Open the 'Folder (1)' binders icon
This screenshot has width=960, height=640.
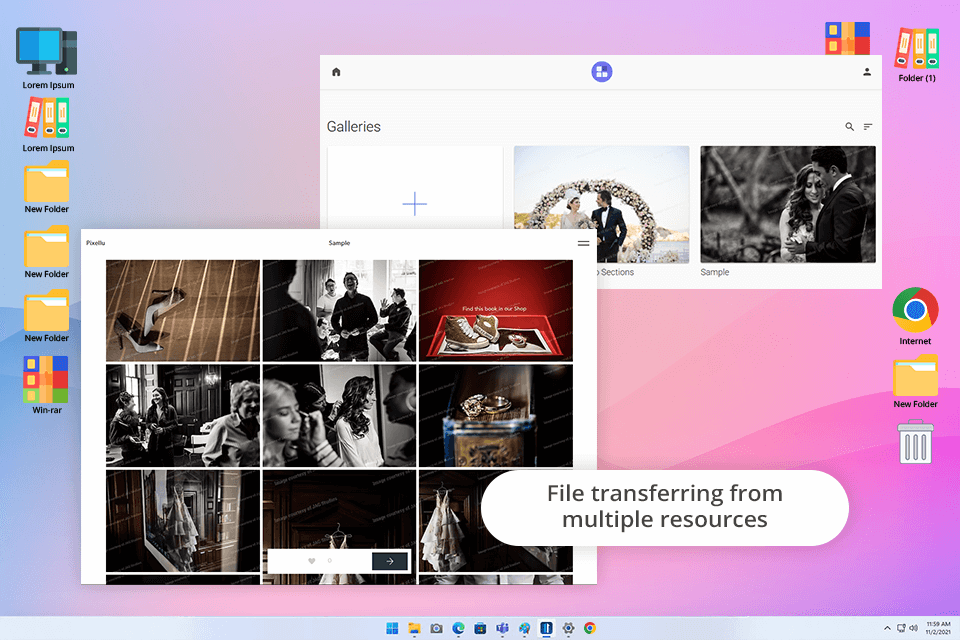917,55
